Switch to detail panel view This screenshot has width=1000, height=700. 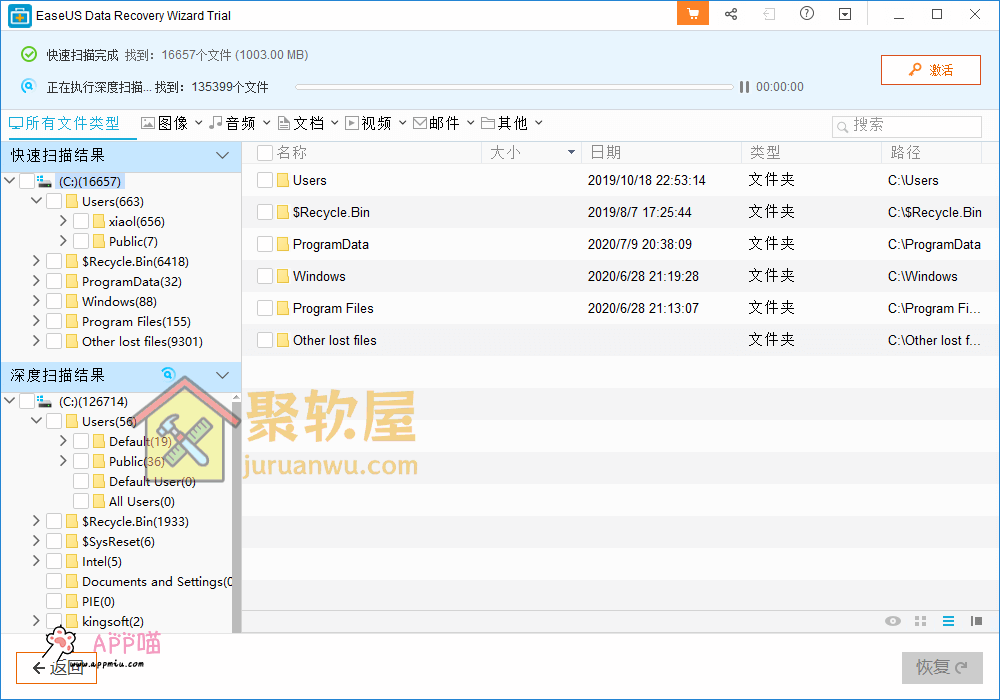pyautogui.click(x=977, y=621)
